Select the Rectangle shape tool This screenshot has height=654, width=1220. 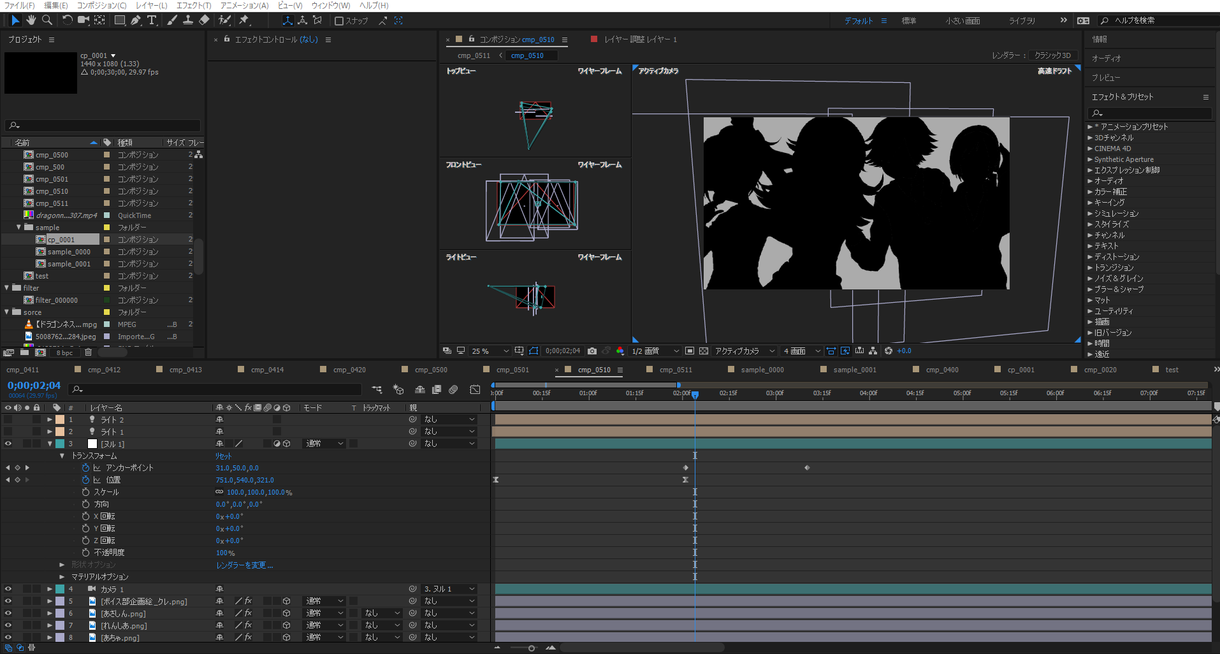click(120, 20)
